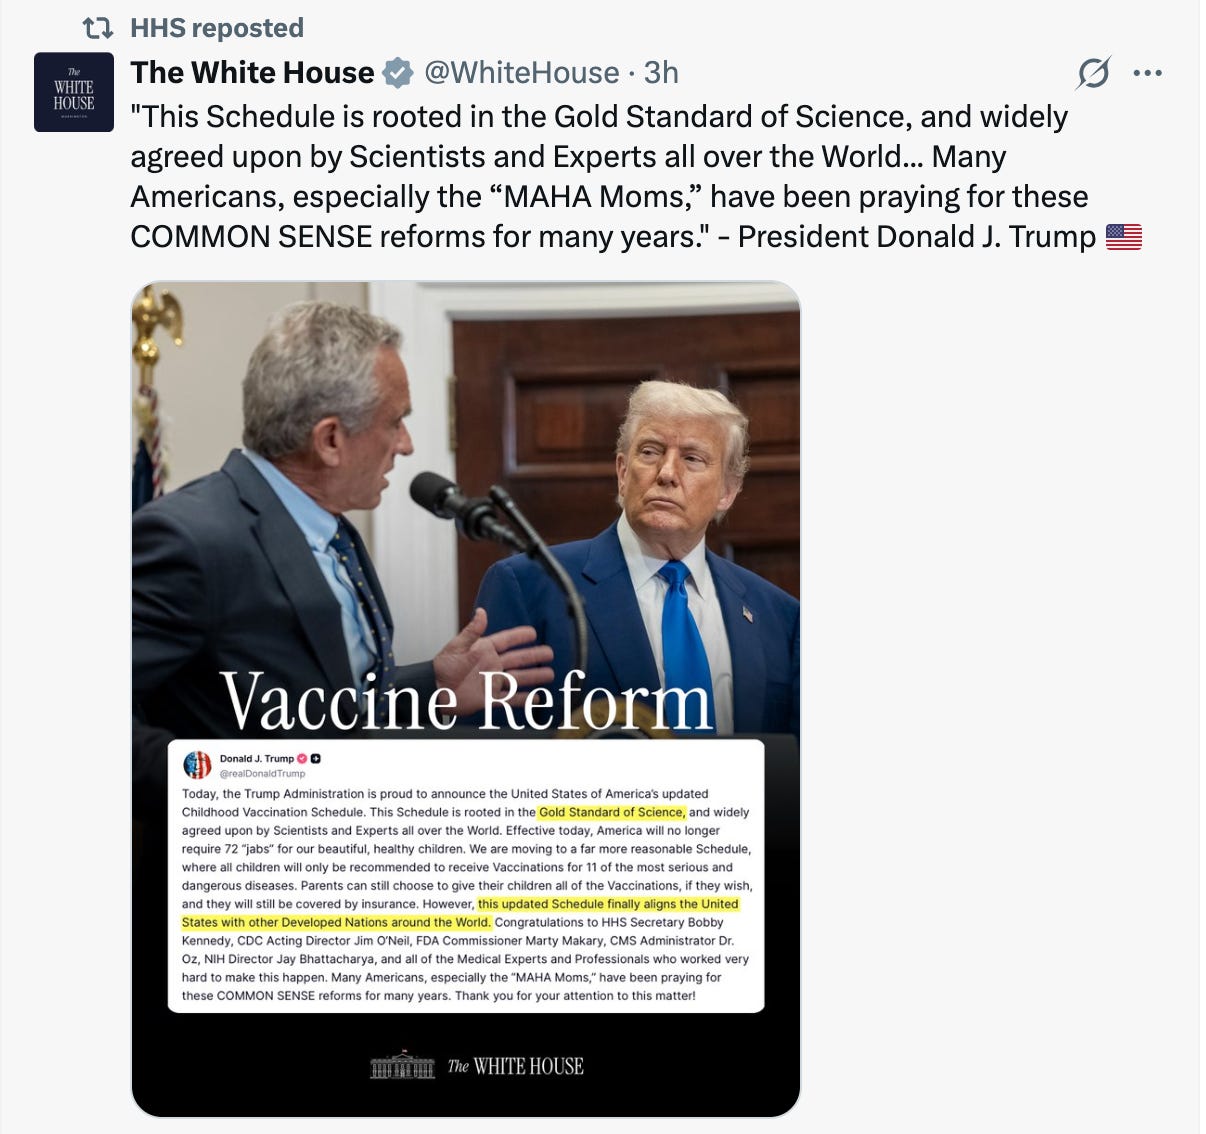Click The White House profile avatar
The width and height of the screenshot is (1206, 1134).
point(74,92)
